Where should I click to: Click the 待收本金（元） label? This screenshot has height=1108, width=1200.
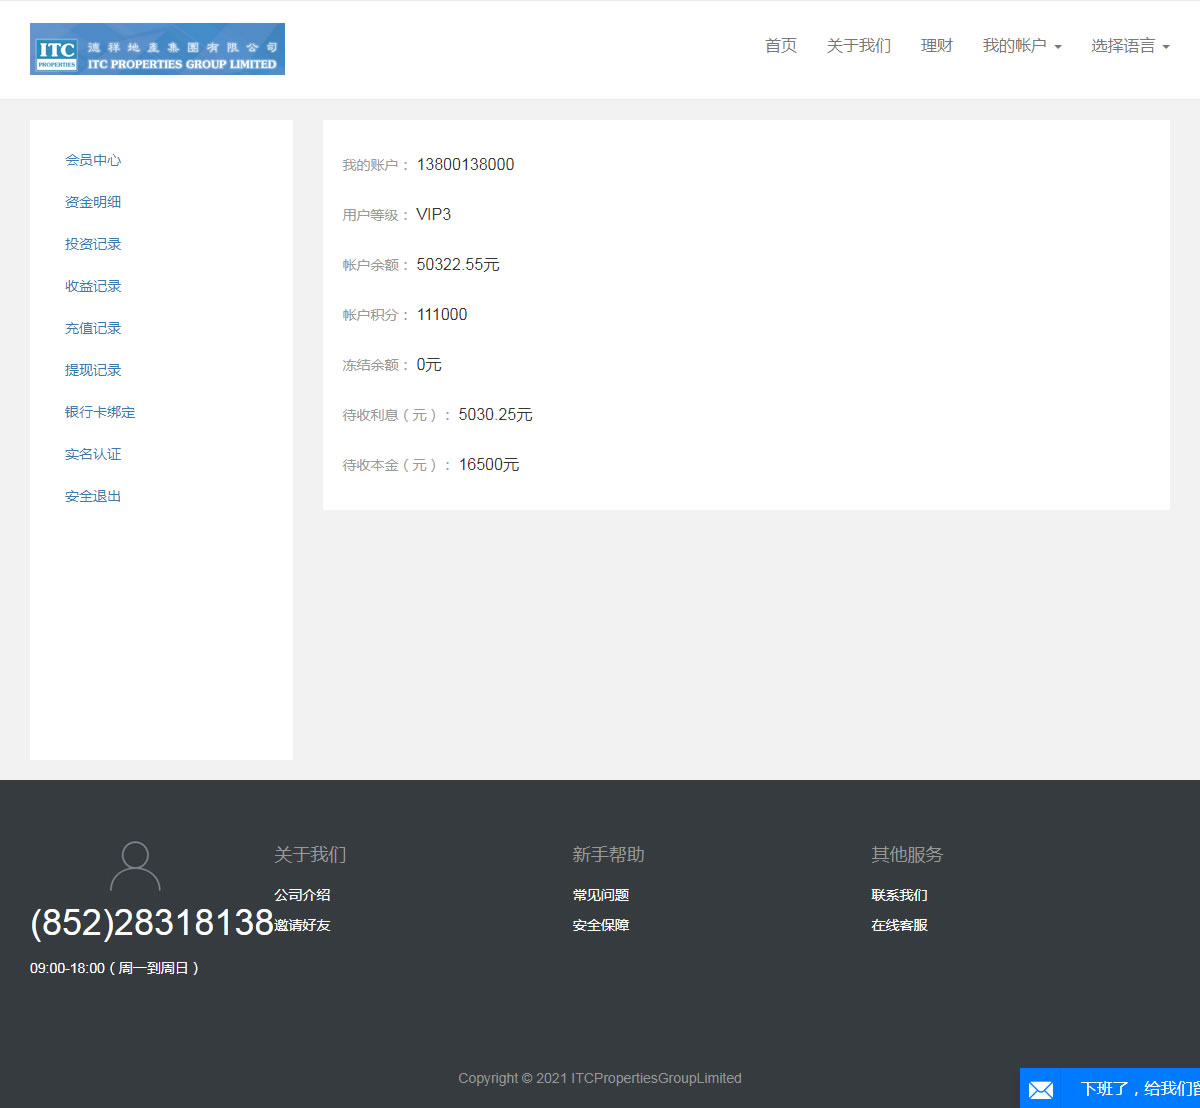397,465
